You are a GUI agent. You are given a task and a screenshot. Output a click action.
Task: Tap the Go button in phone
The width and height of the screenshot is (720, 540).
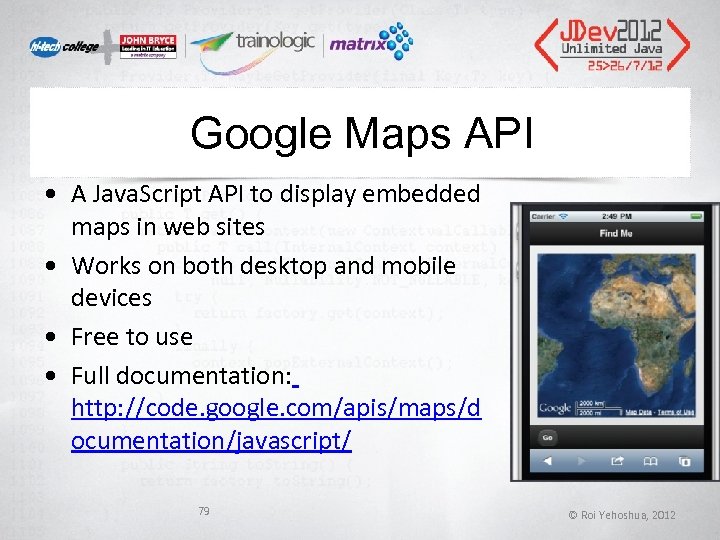tap(547, 438)
